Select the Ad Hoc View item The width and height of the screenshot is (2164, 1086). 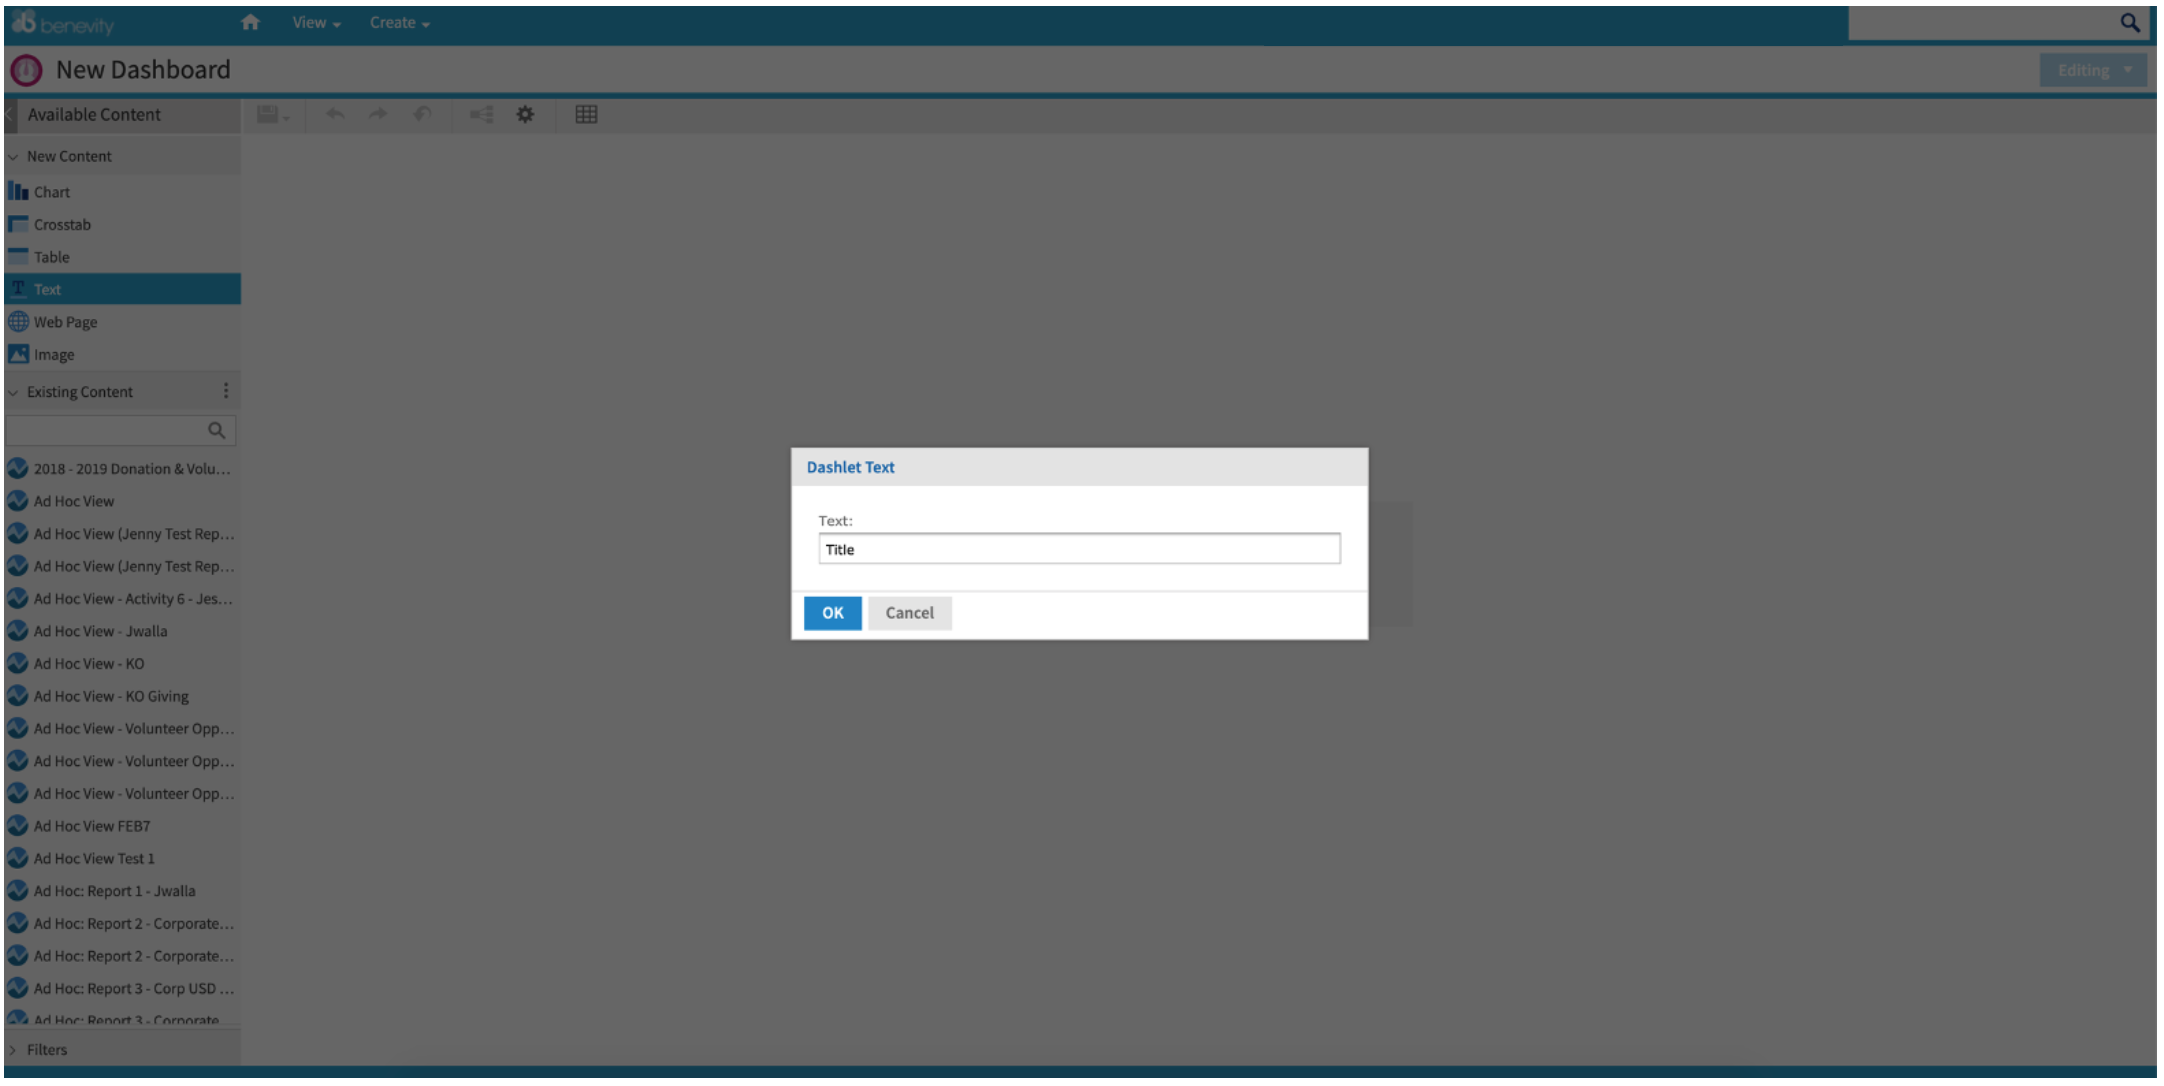tap(122, 501)
